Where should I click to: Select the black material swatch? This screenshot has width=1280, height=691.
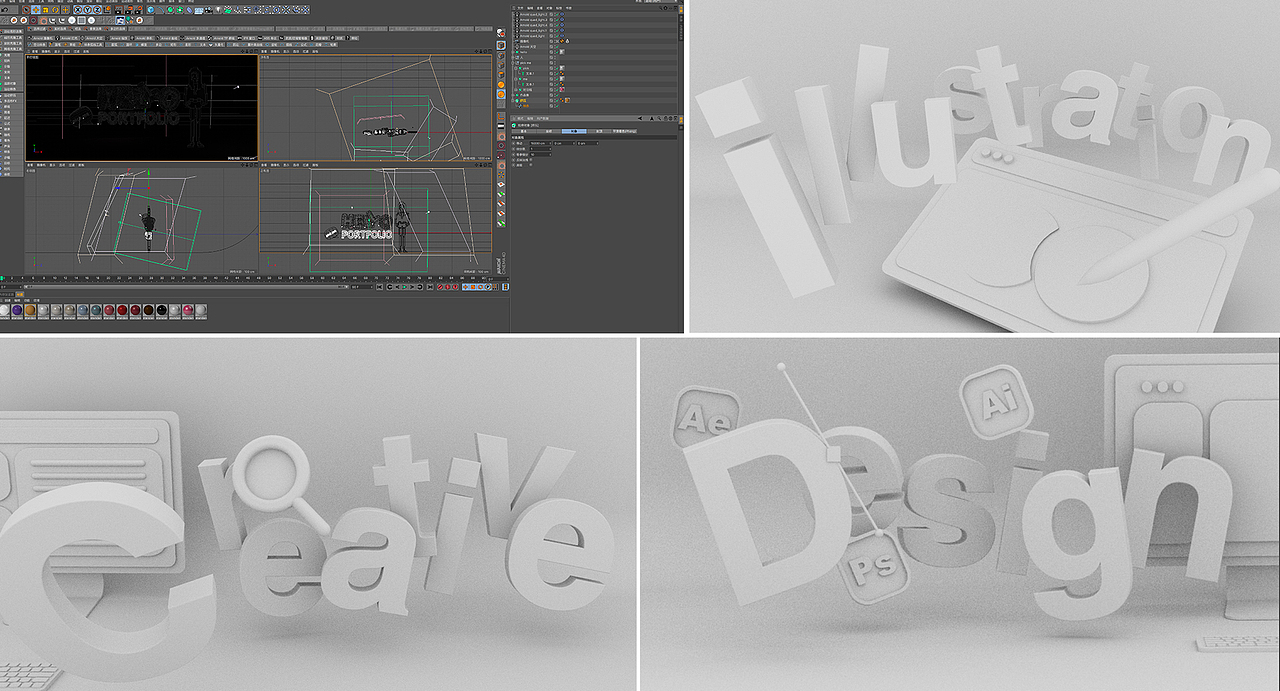(x=162, y=310)
